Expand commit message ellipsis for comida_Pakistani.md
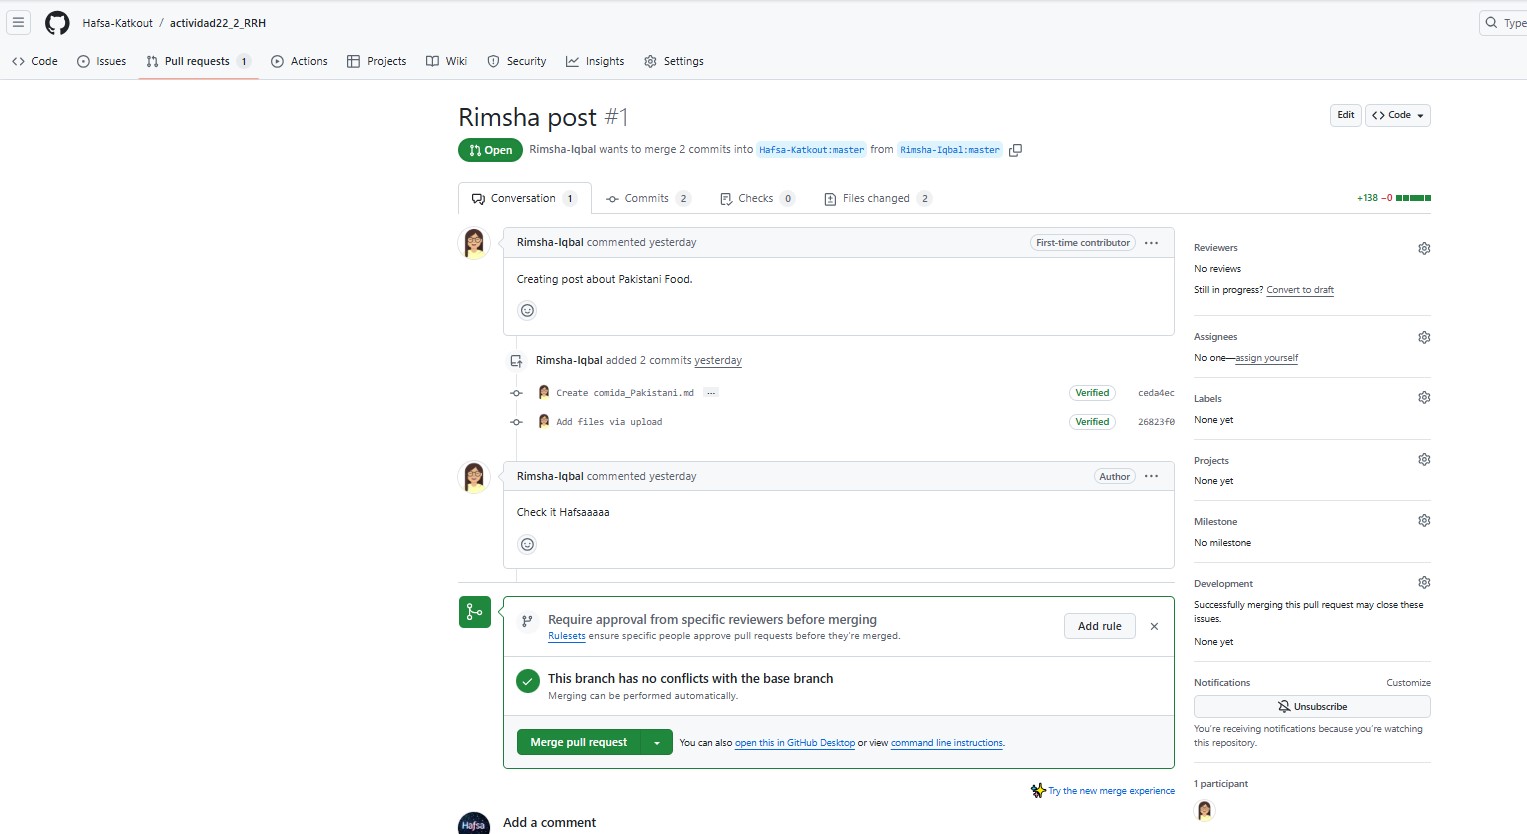1527x834 pixels. (x=711, y=393)
